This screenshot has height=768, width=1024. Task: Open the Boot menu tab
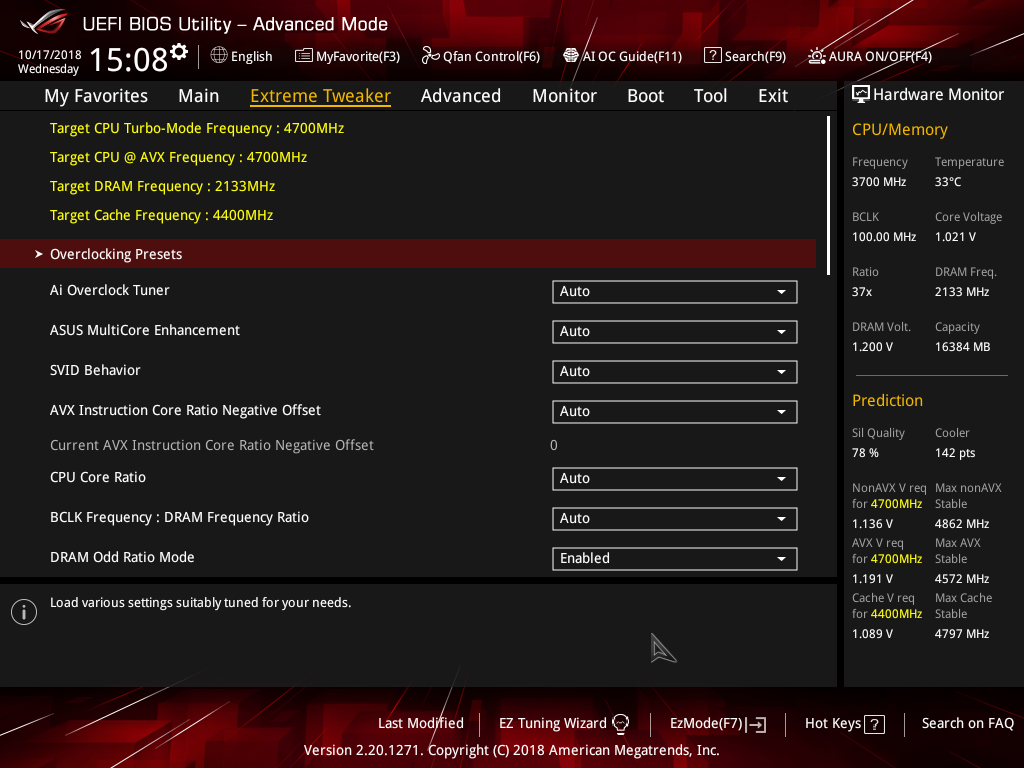point(645,95)
